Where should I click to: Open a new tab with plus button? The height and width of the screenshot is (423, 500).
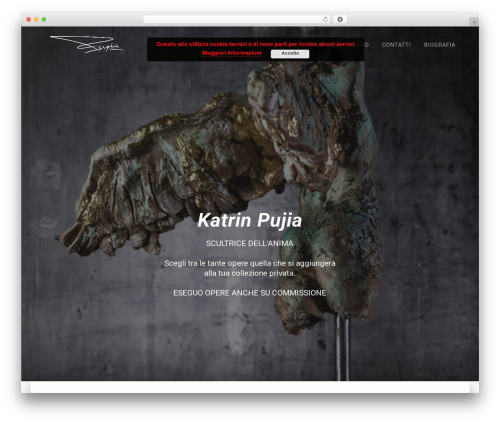(474, 22)
